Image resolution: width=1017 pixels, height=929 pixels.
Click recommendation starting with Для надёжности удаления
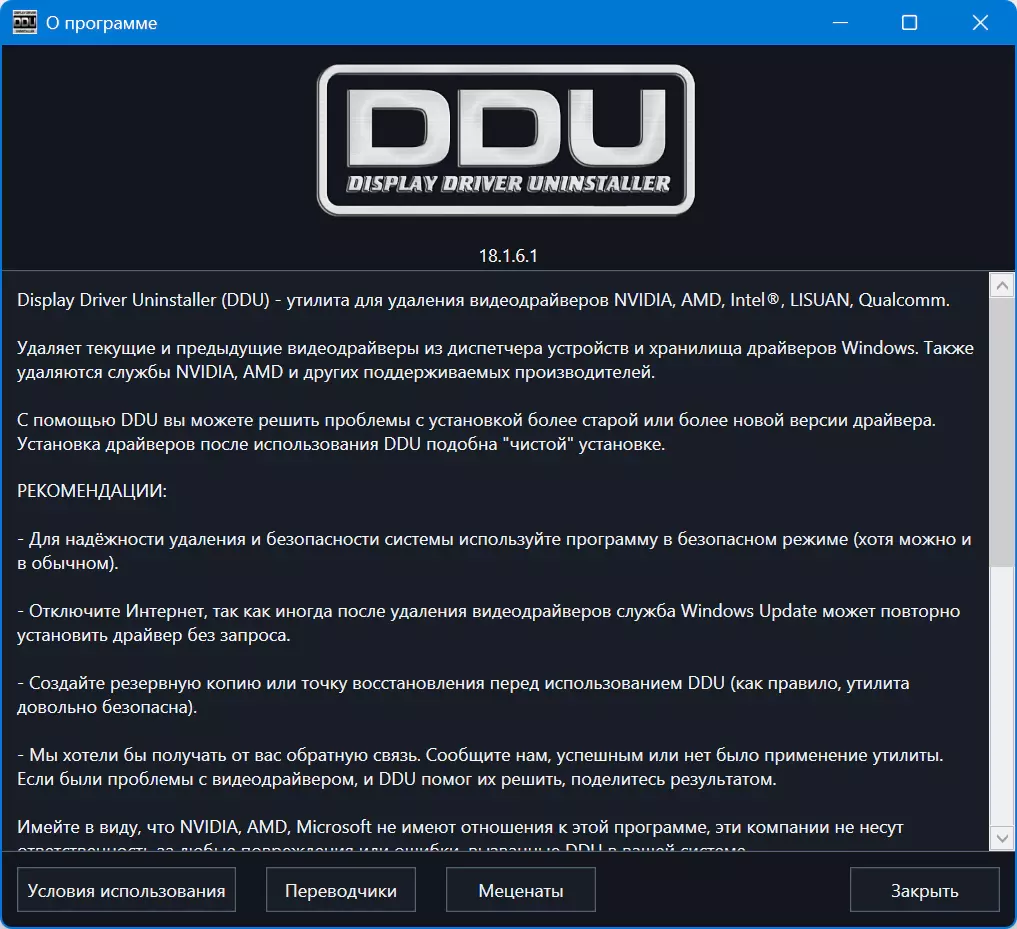pyautogui.click(x=494, y=551)
